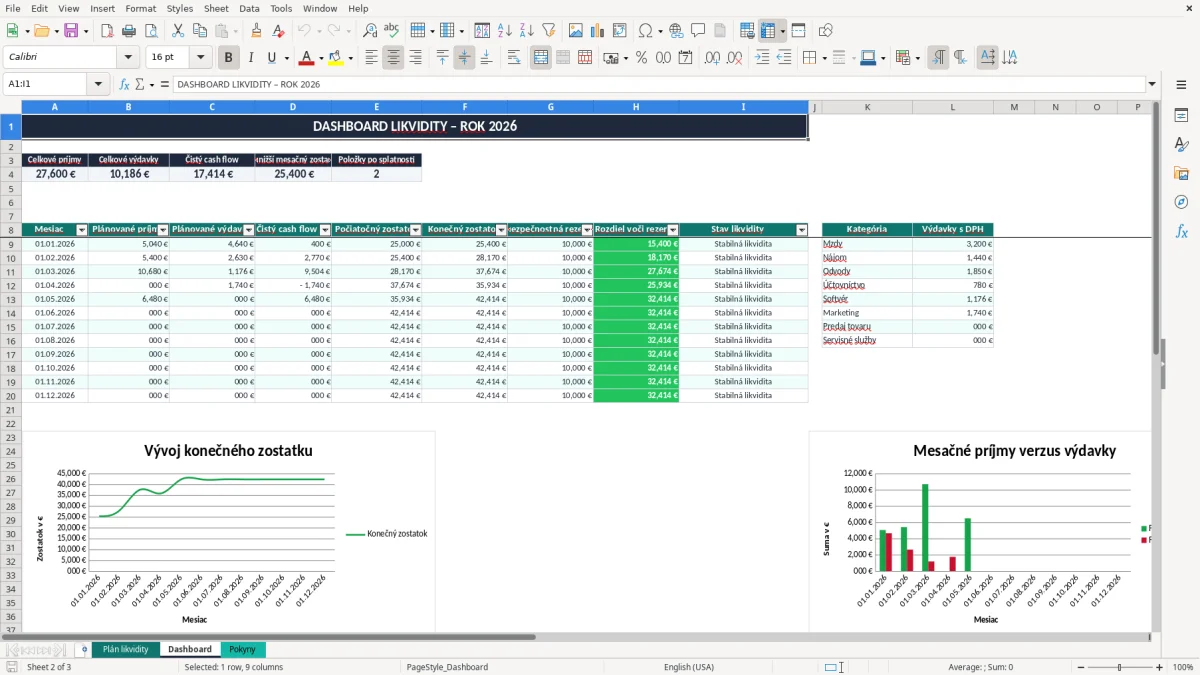Click 100% zoom level in status bar
The image size is (1200, 675).
[1183, 667]
